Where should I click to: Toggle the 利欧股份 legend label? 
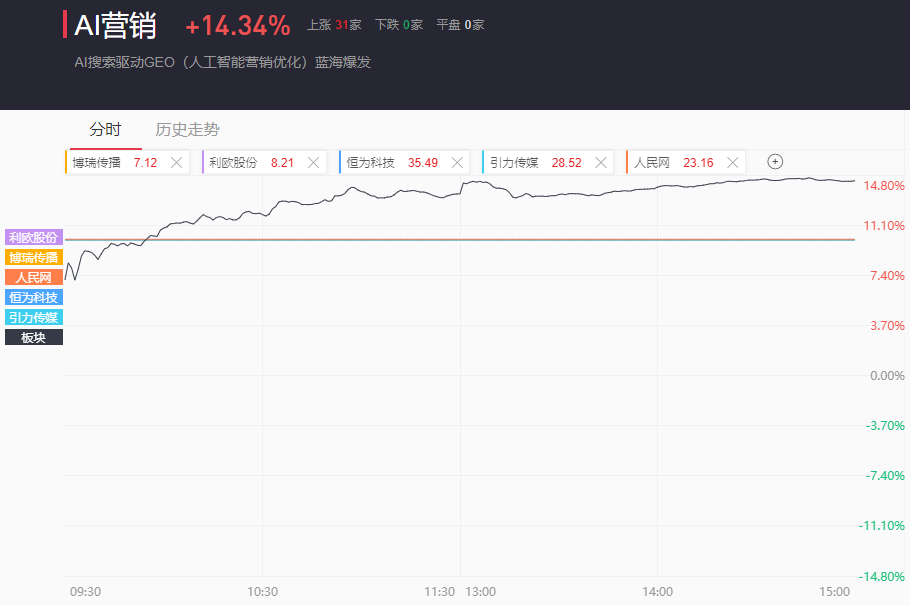tap(34, 237)
